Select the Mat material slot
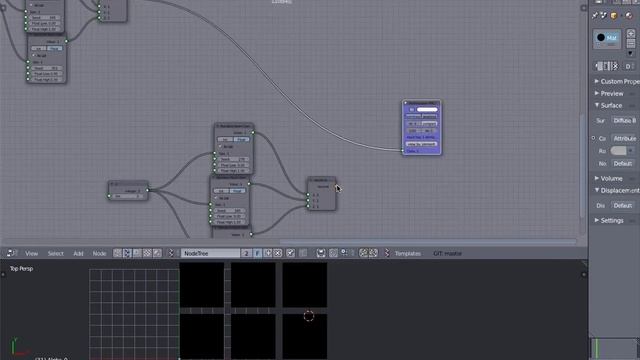 tap(607, 38)
